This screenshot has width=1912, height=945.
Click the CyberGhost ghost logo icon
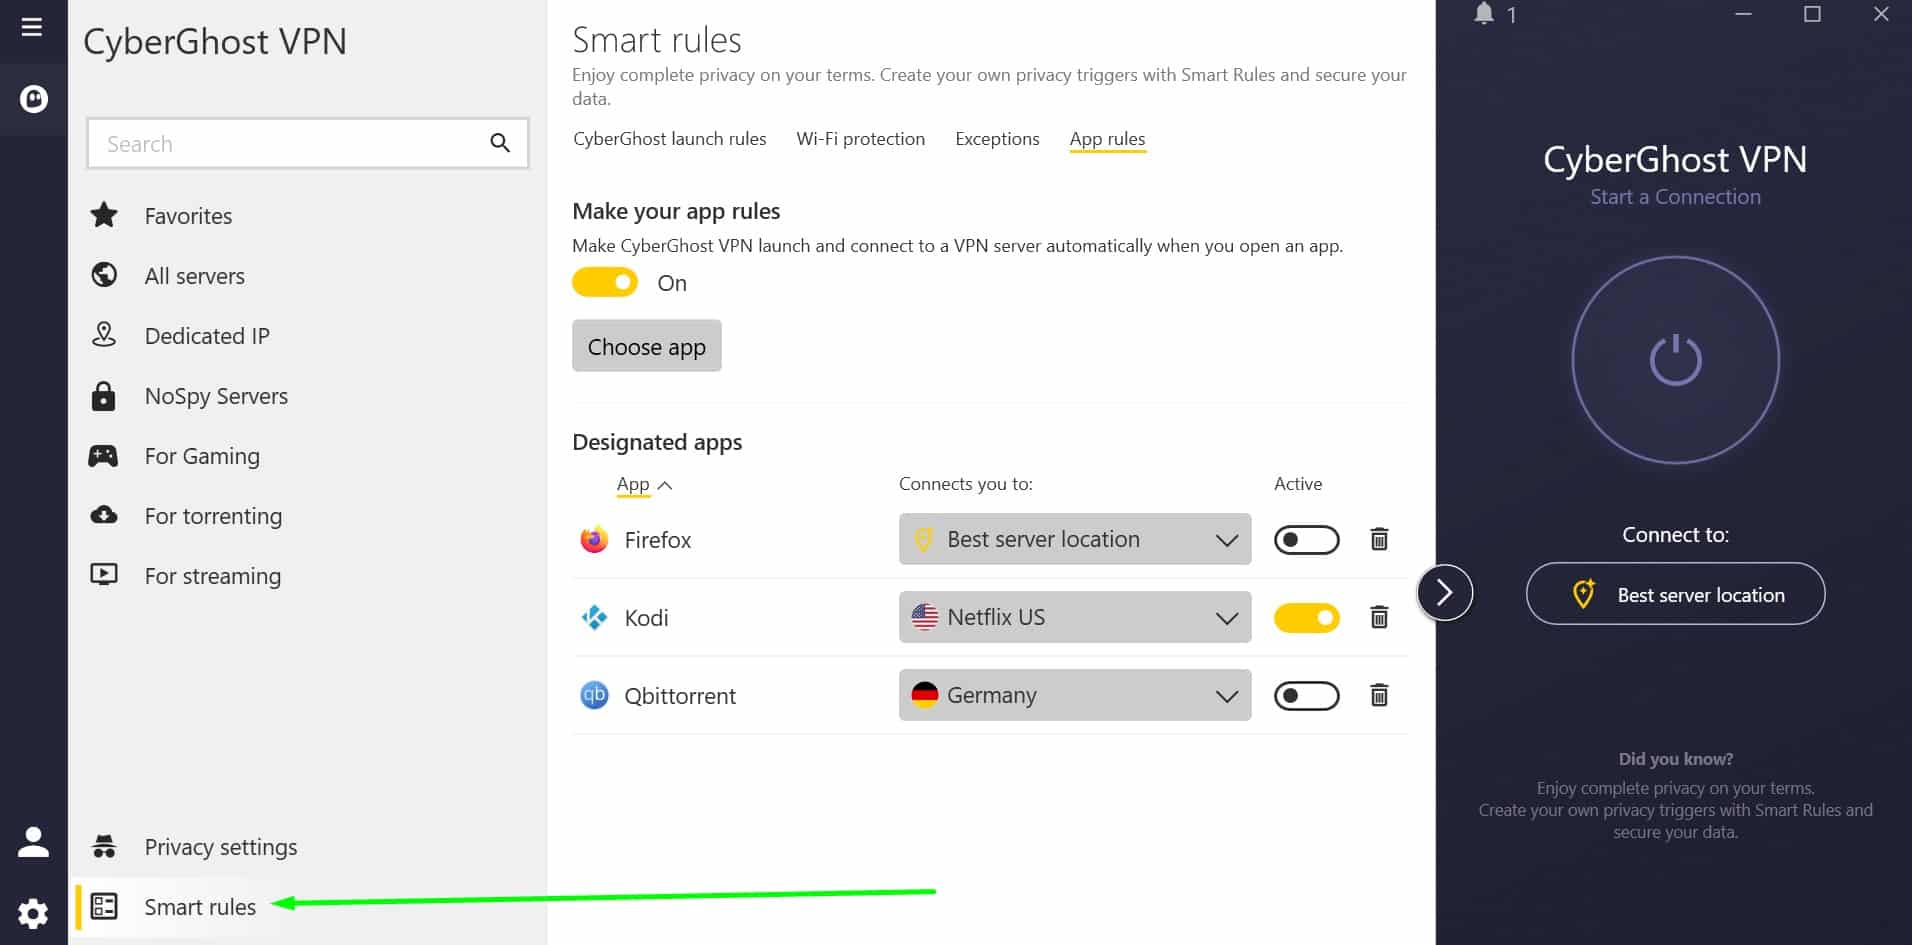point(34,99)
